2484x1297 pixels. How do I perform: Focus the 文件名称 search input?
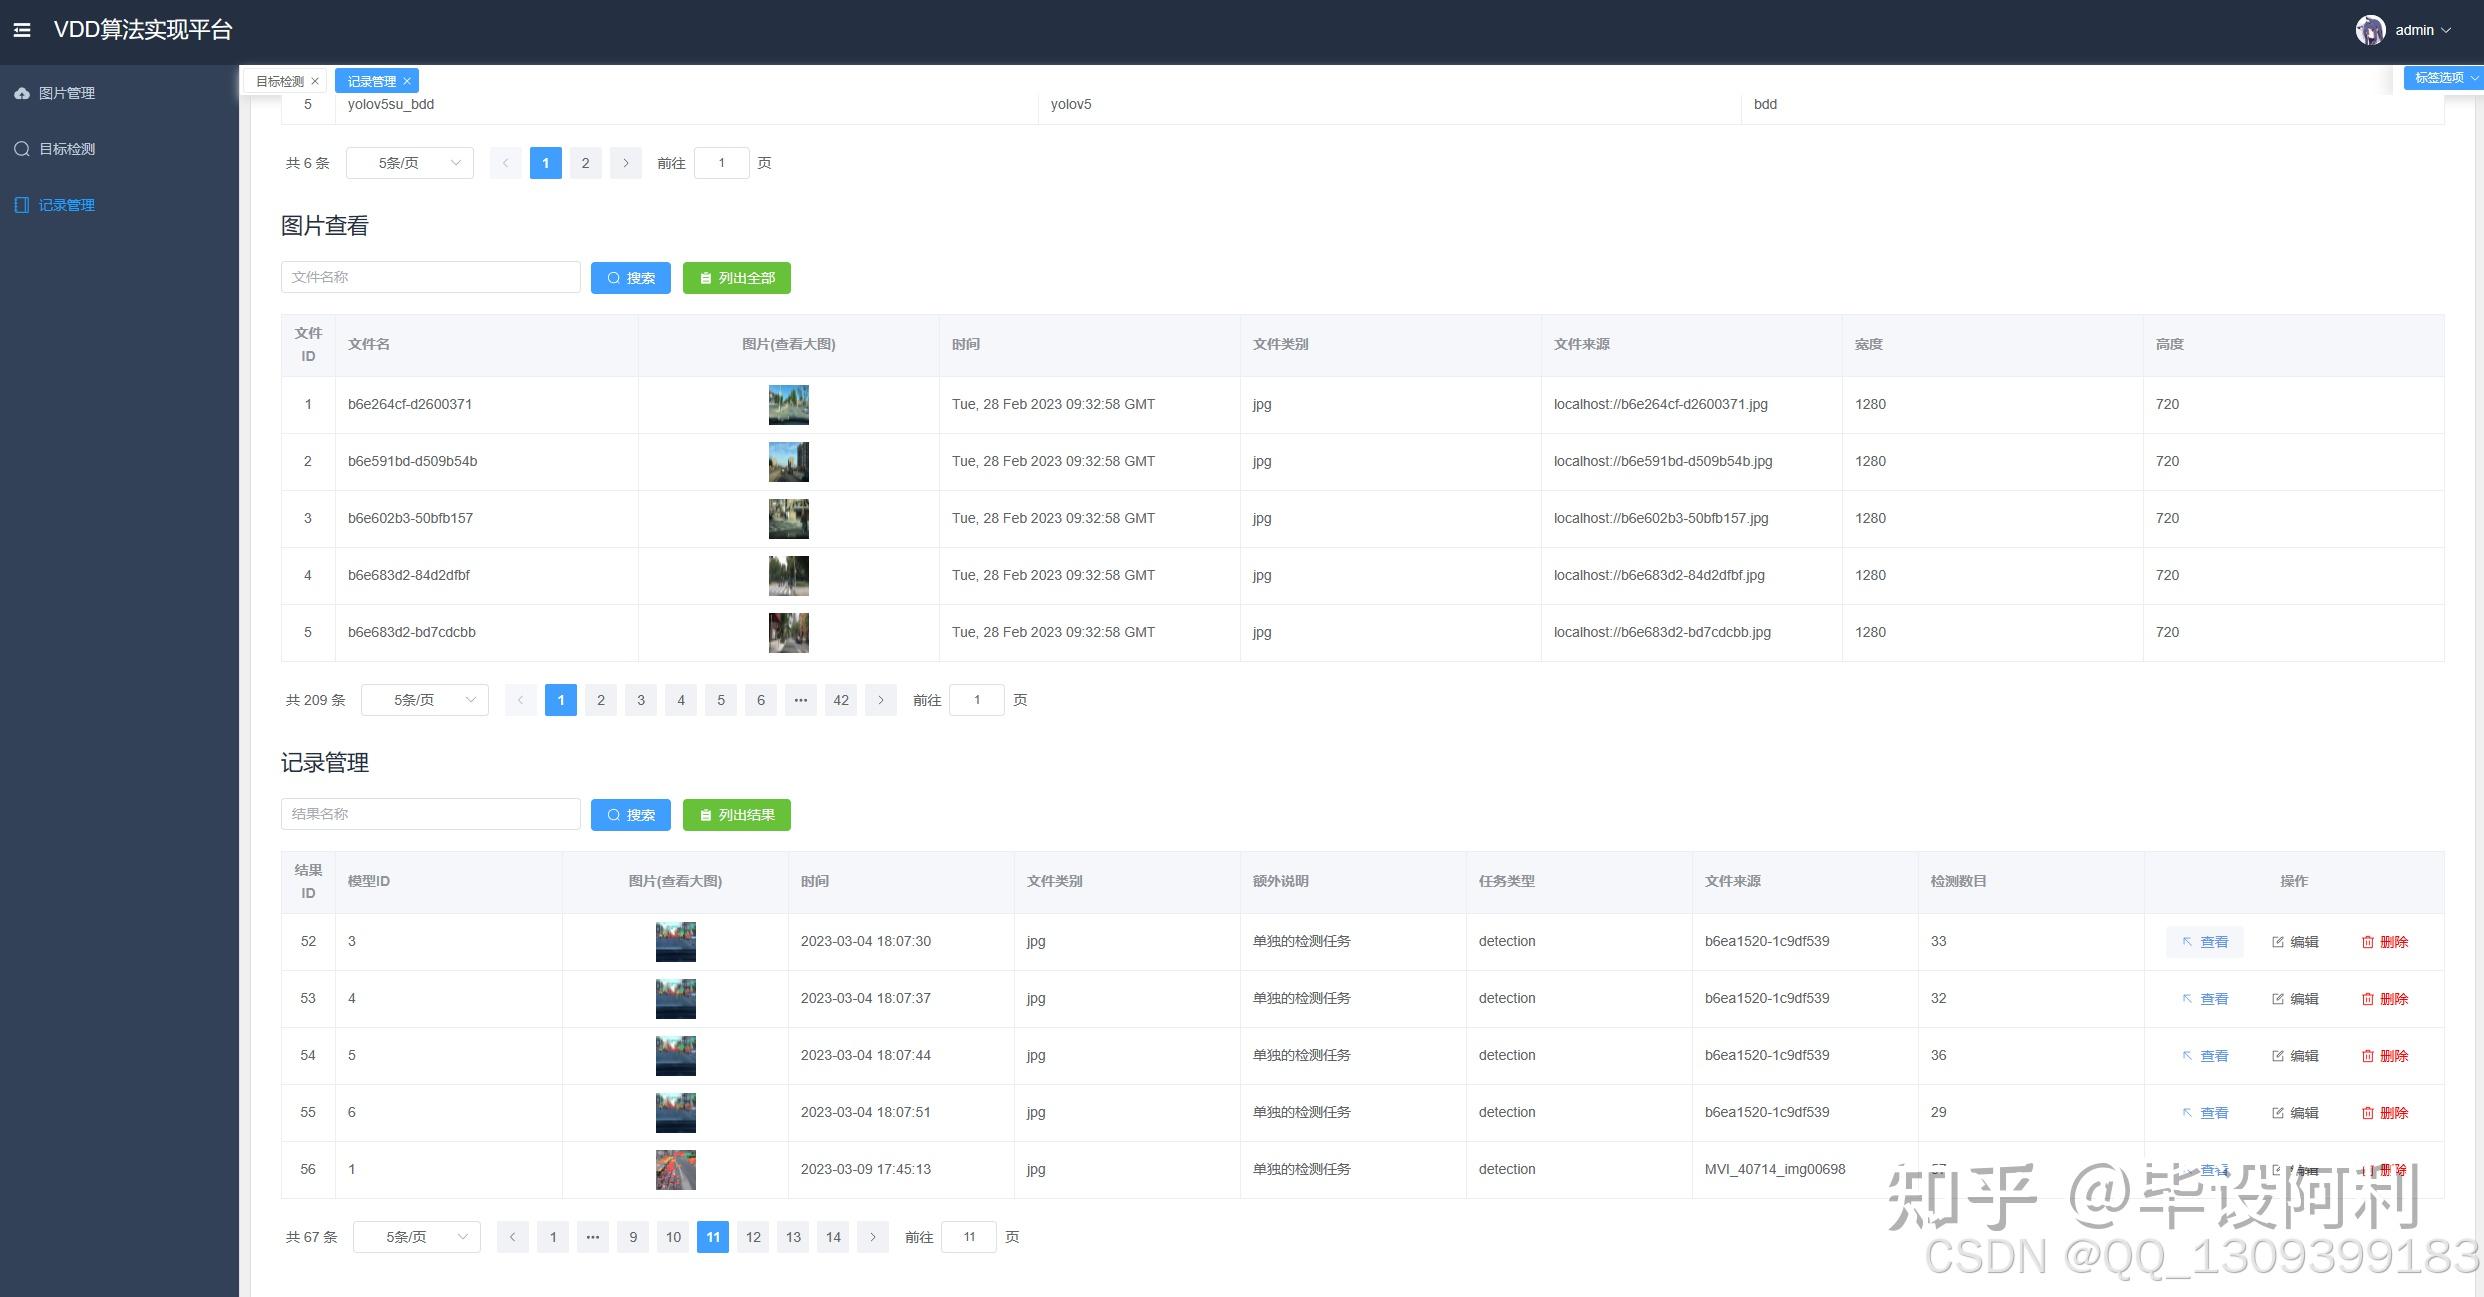(x=430, y=277)
